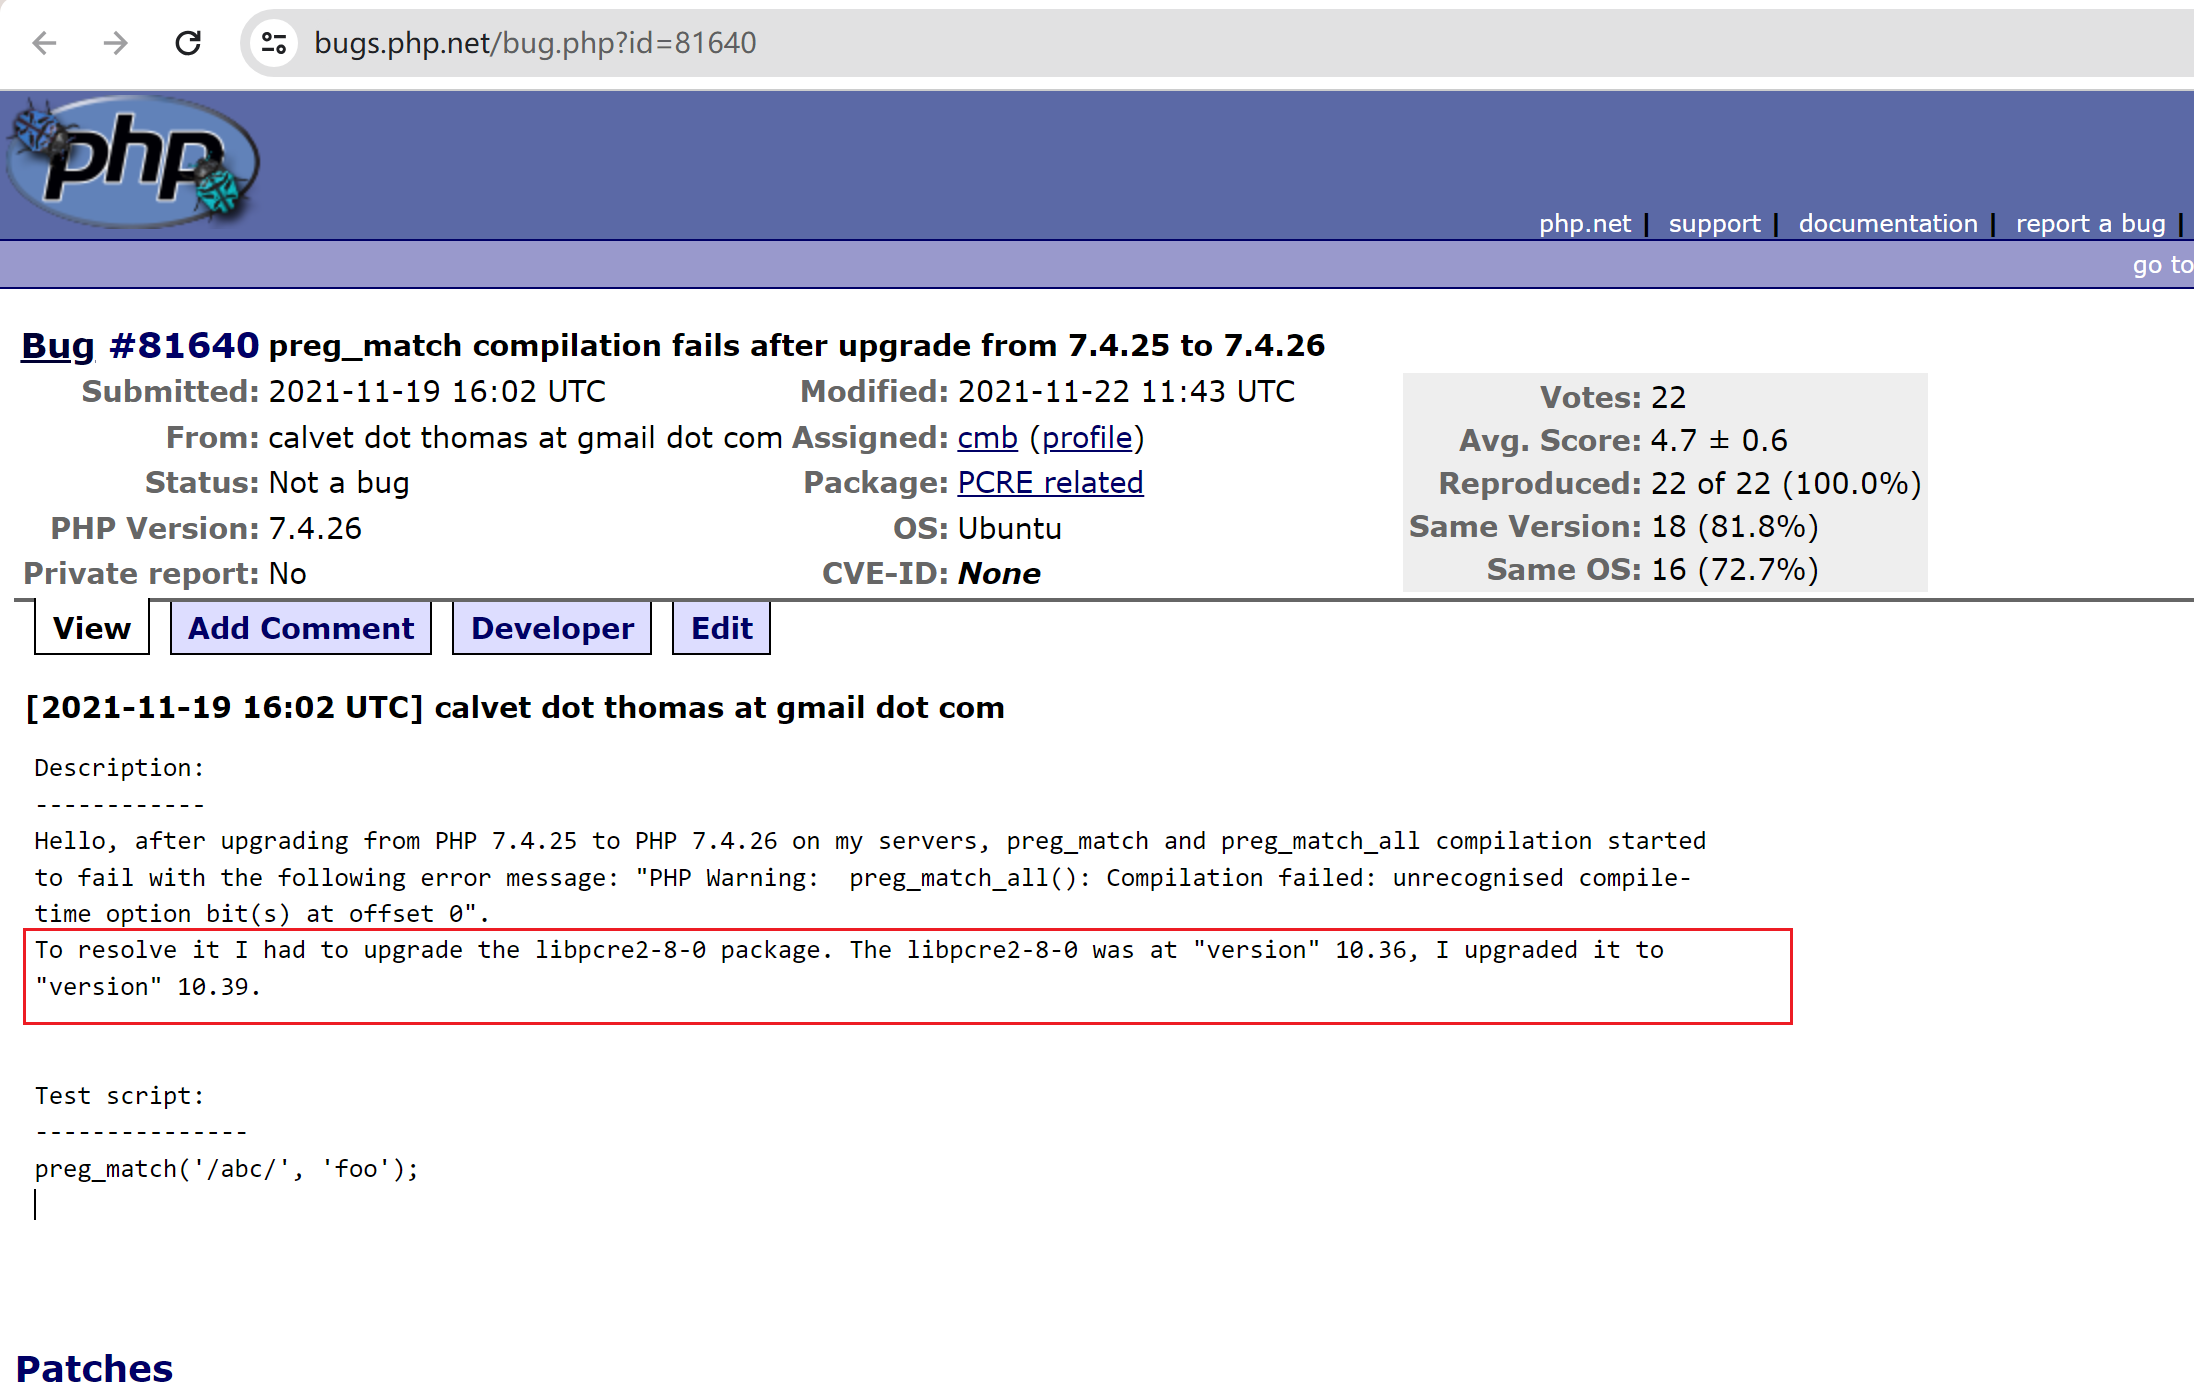Open PCRE related package link
Image resolution: width=2194 pixels, height=1389 pixels.
coord(1050,483)
